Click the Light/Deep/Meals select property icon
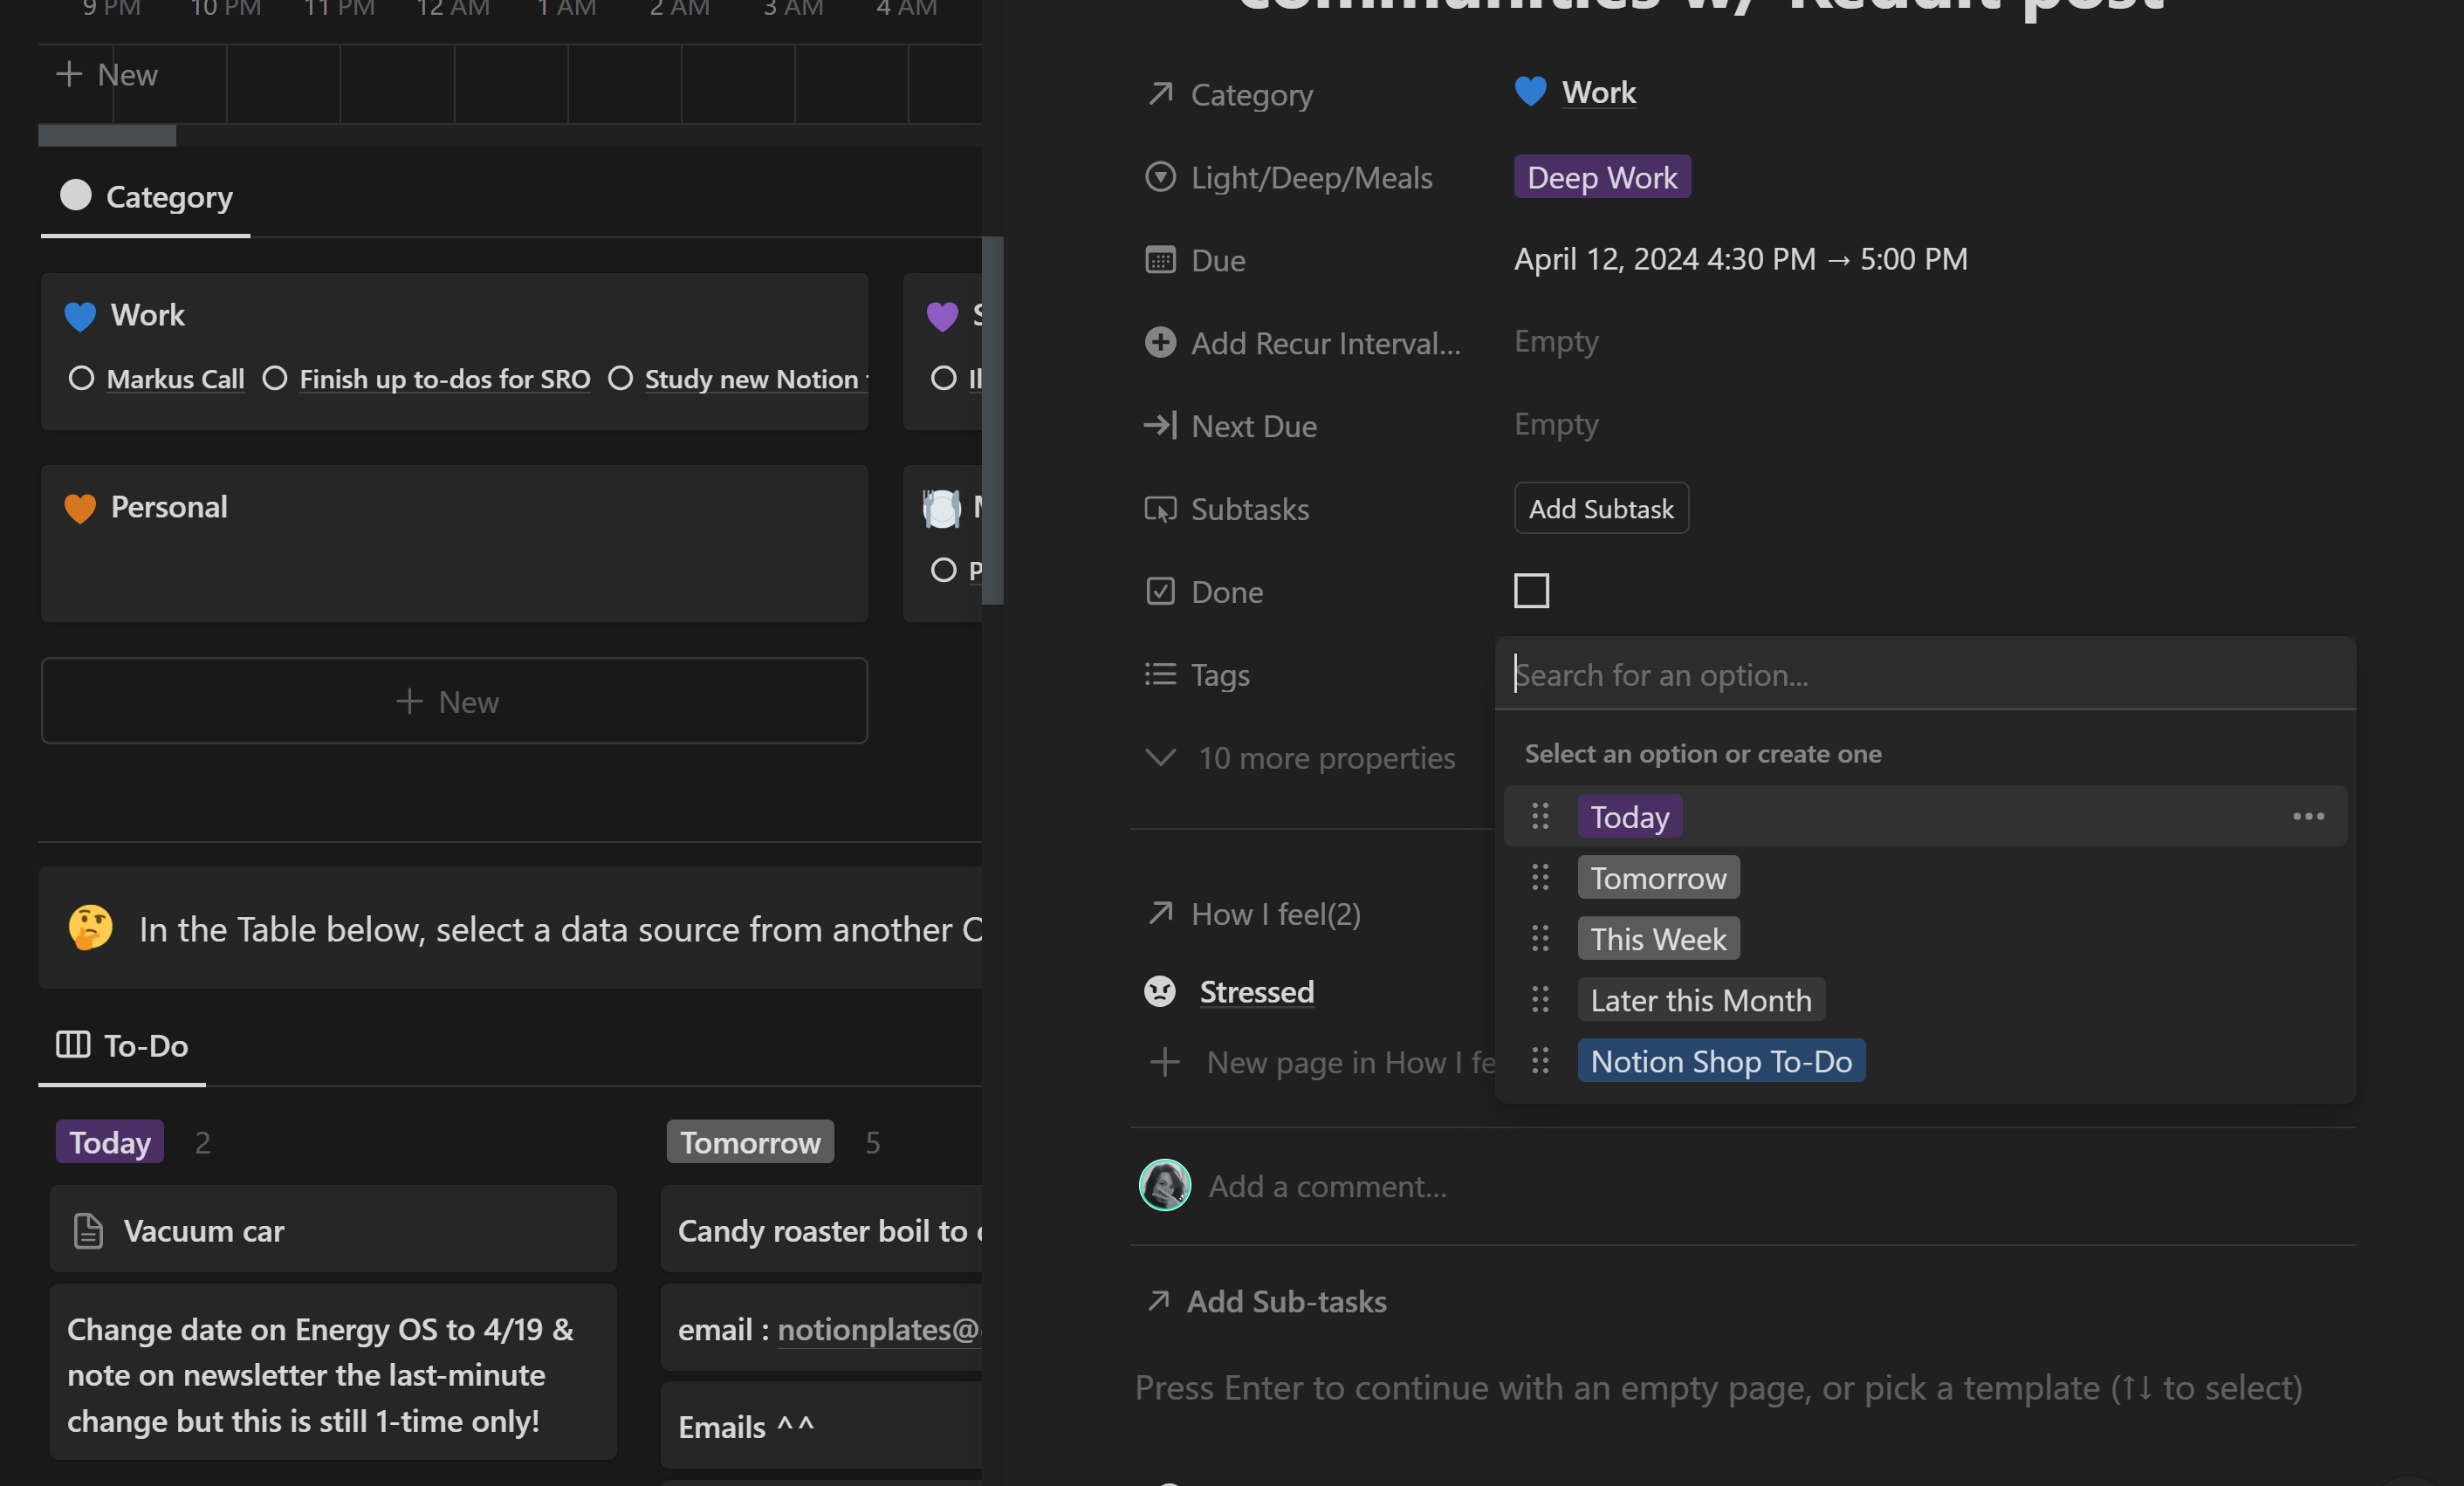The width and height of the screenshot is (2464, 1486). tap(1160, 177)
